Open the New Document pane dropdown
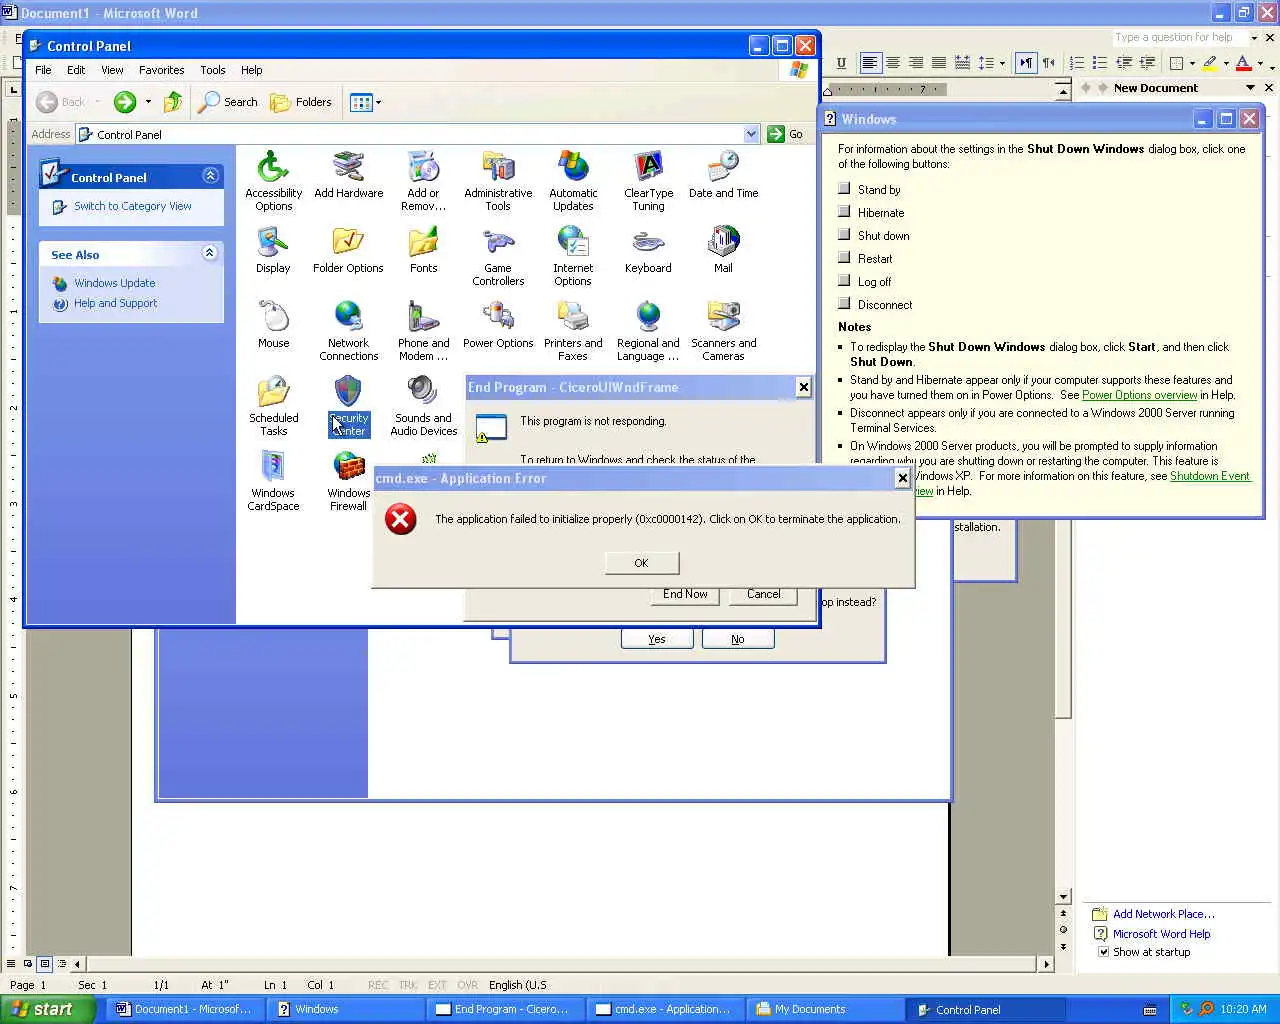 point(1250,88)
